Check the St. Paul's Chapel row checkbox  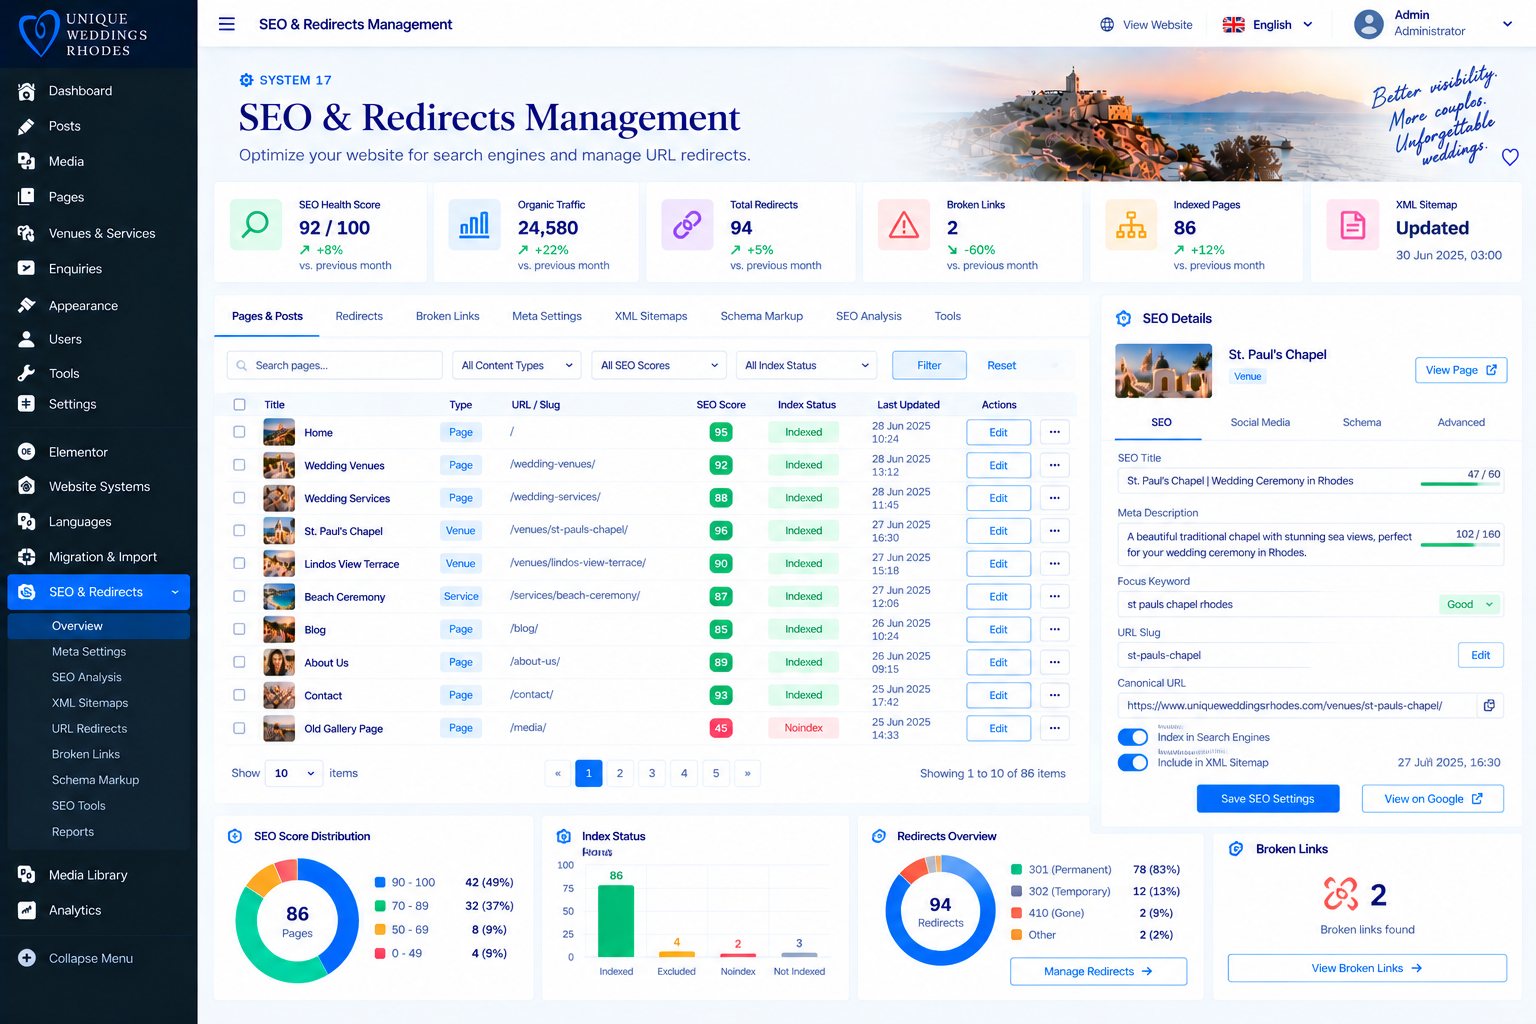(239, 530)
